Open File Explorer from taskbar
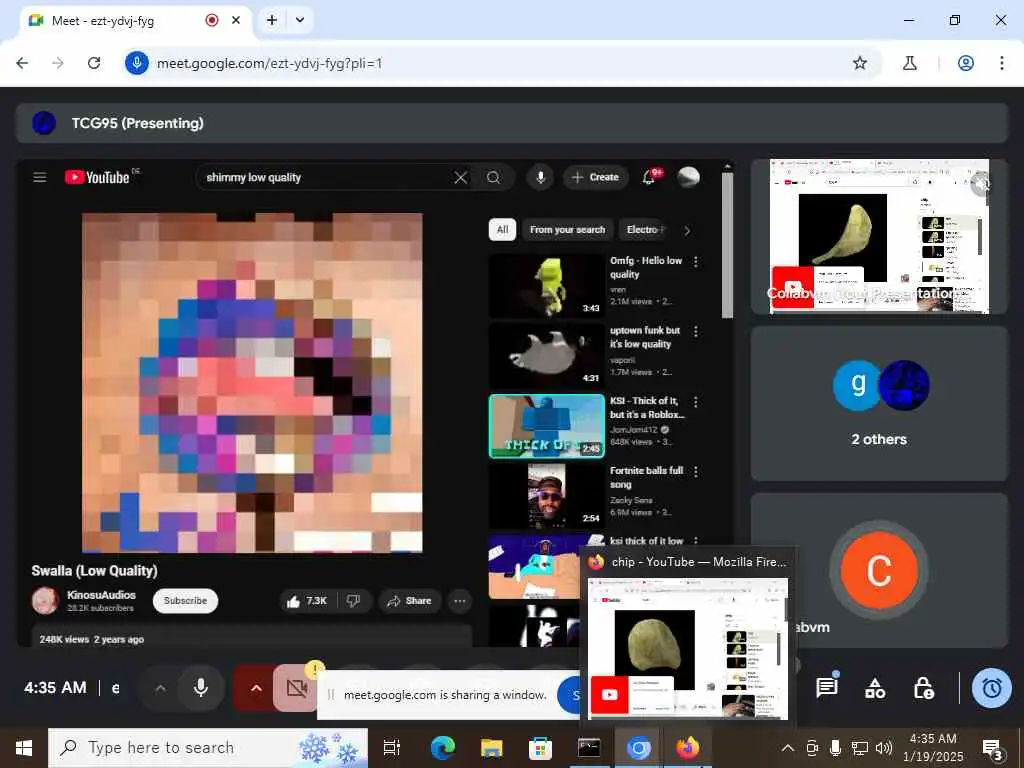 (491, 748)
